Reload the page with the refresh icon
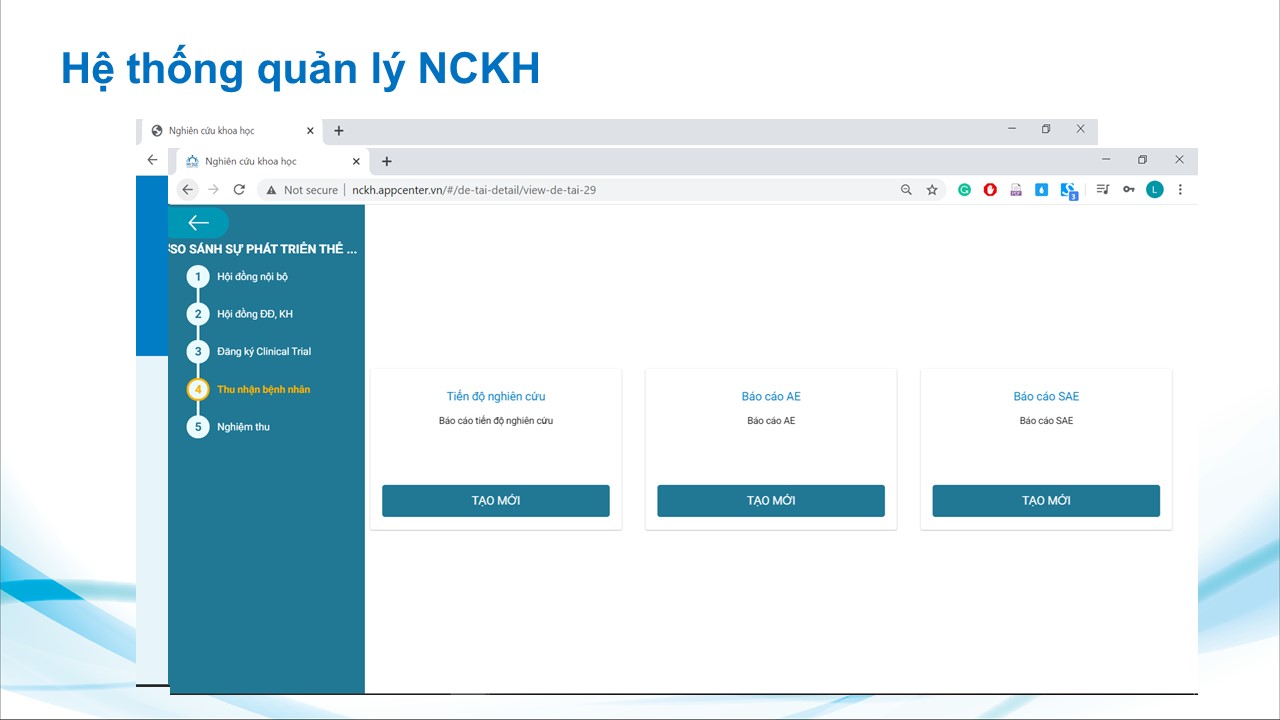 239,190
